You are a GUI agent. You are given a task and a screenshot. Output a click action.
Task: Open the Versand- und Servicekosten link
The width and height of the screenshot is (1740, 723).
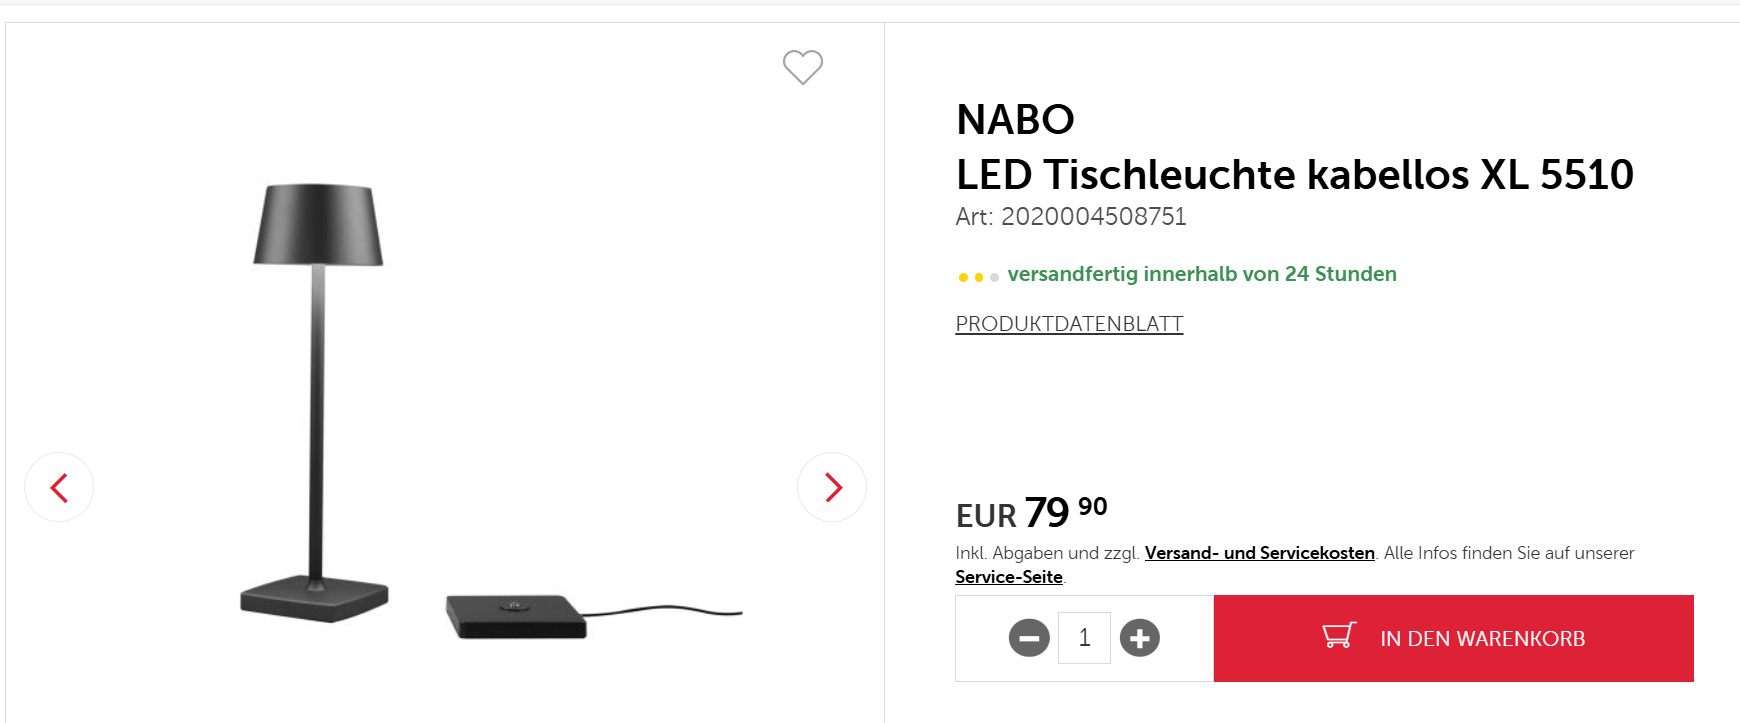1259,553
